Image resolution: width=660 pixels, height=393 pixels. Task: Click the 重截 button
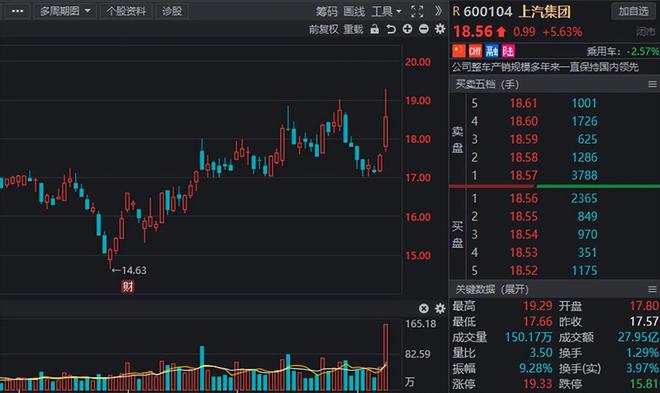tap(353, 29)
